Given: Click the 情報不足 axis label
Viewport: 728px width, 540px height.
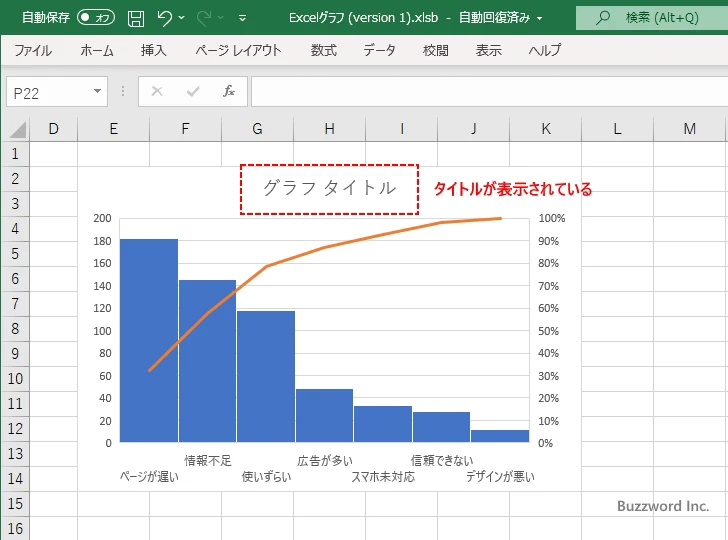Looking at the screenshot, I should pyautogui.click(x=208, y=461).
